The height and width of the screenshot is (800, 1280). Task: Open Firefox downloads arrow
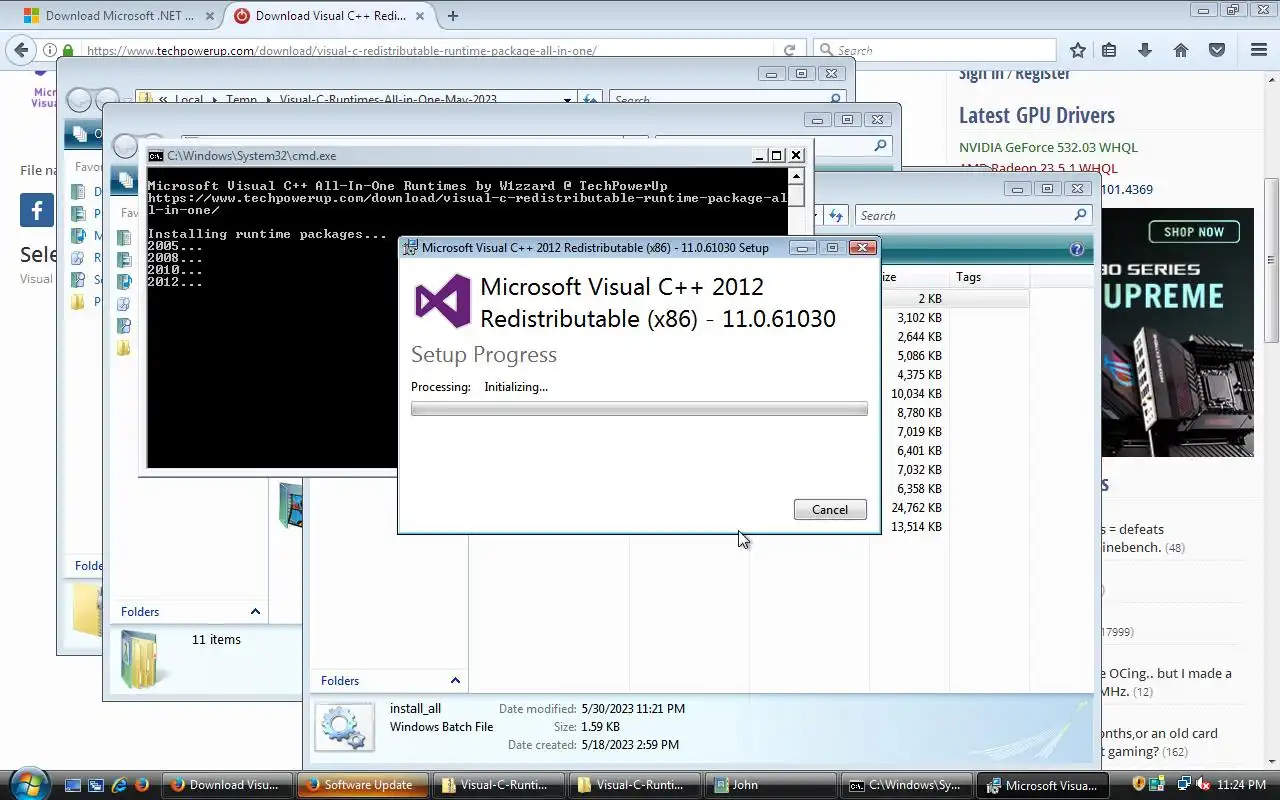pyautogui.click(x=1145, y=50)
